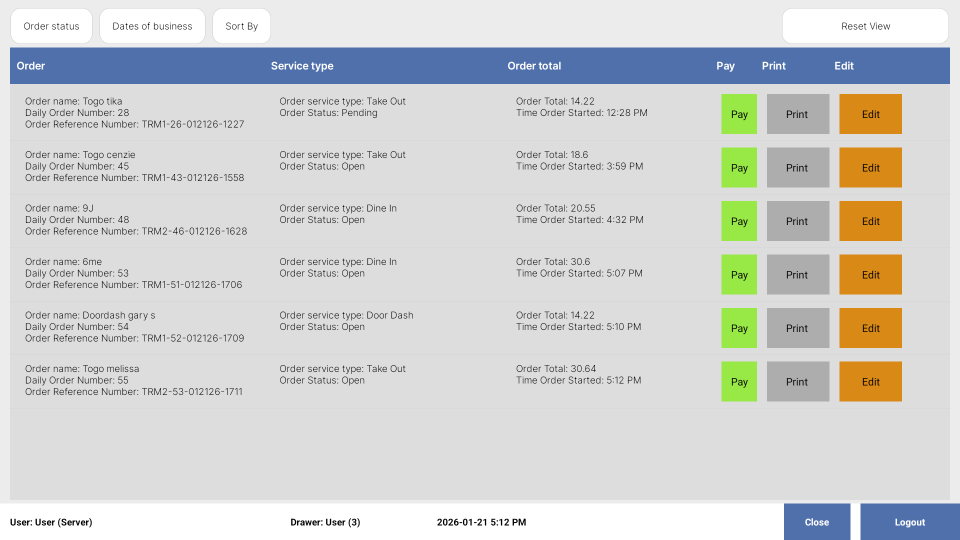
Task: Print the Togo cenzie order
Action: (x=797, y=168)
